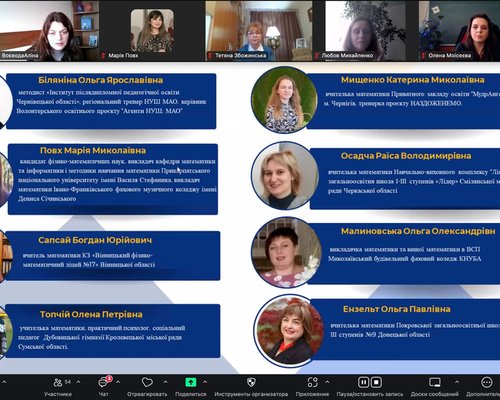500x400 pixels.
Task: Open the Дополнительно more options icon
Action: (x=487, y=382)
